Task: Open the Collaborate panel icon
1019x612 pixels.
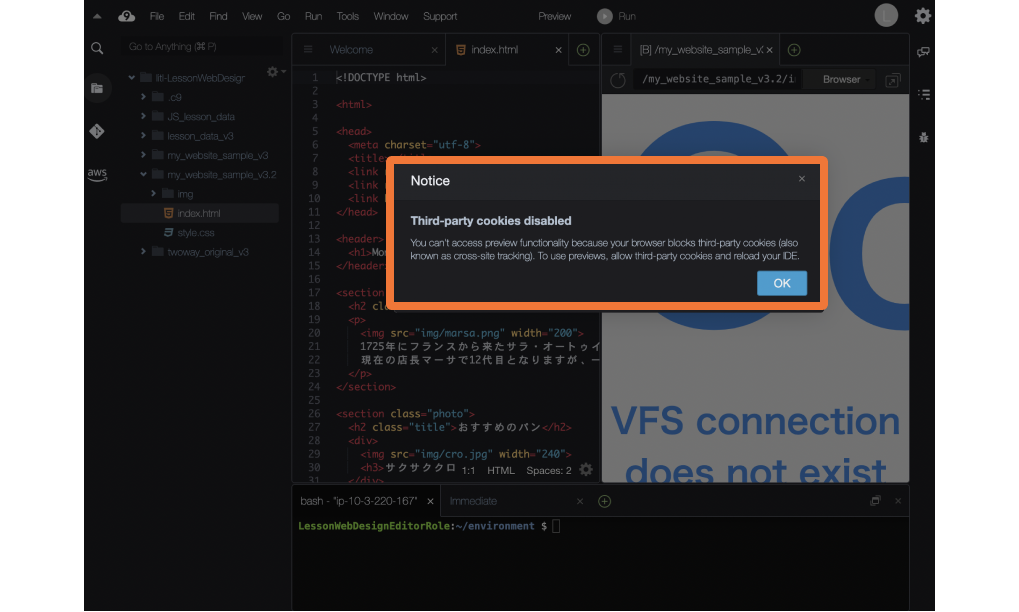Action: pyautogui.click(x=923, y=52)
